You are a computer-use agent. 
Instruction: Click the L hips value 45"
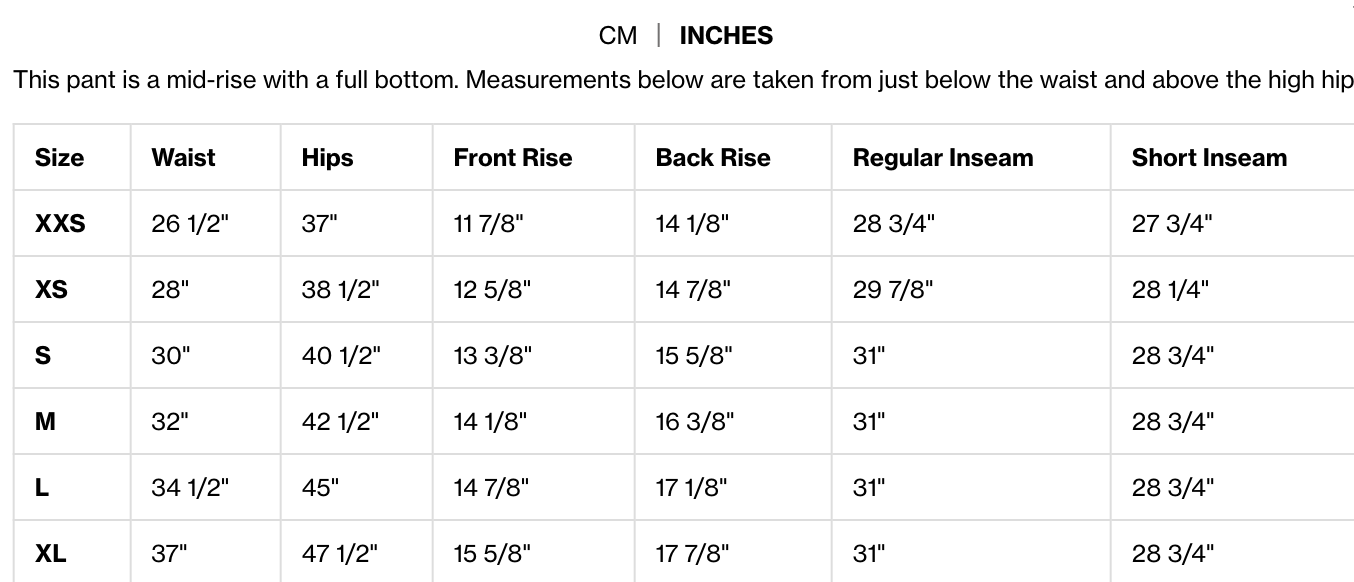point(320,488)
